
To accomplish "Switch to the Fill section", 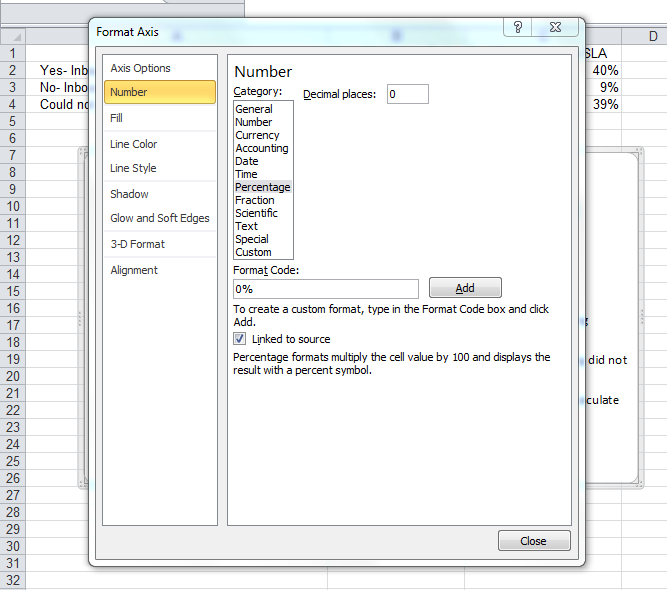I will click(117, 118).
